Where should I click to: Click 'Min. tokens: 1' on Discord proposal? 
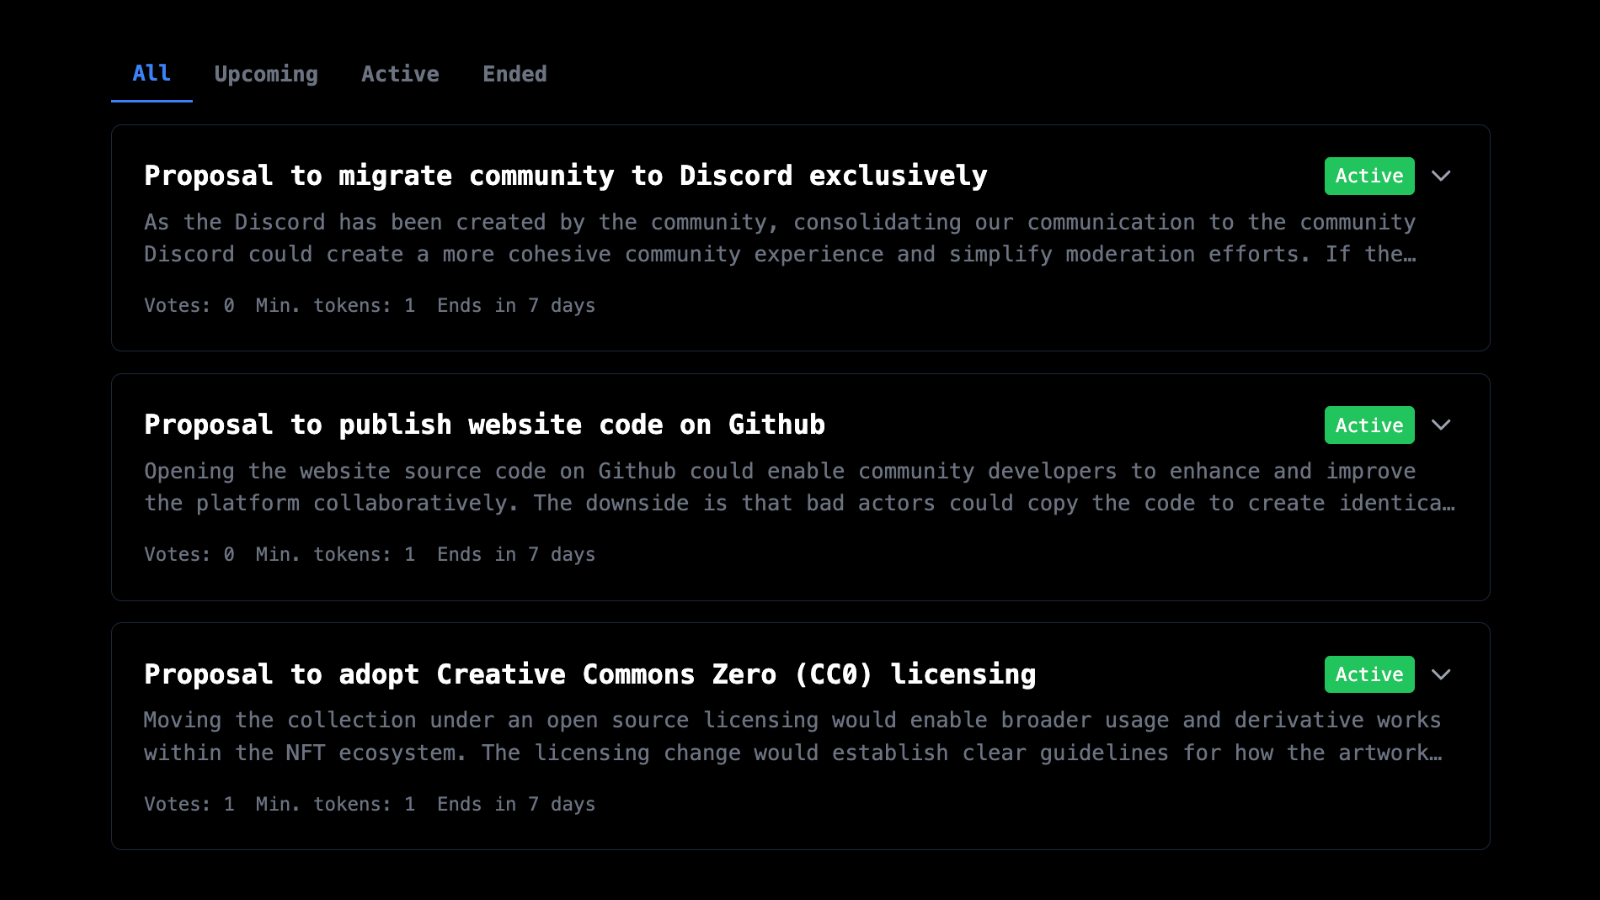pos(335,306)
